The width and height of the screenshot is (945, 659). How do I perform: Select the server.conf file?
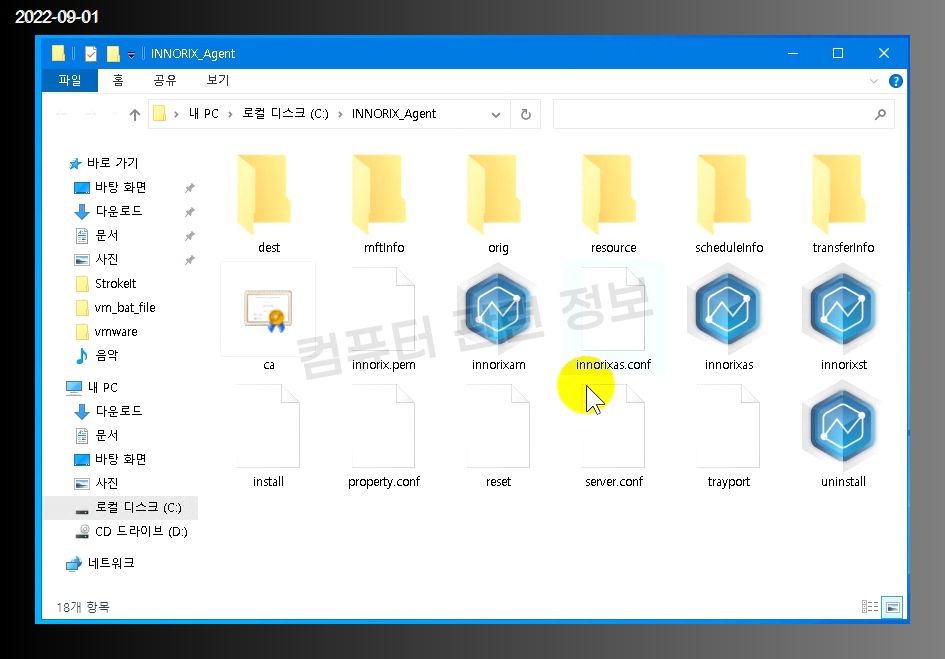point(613,436)
